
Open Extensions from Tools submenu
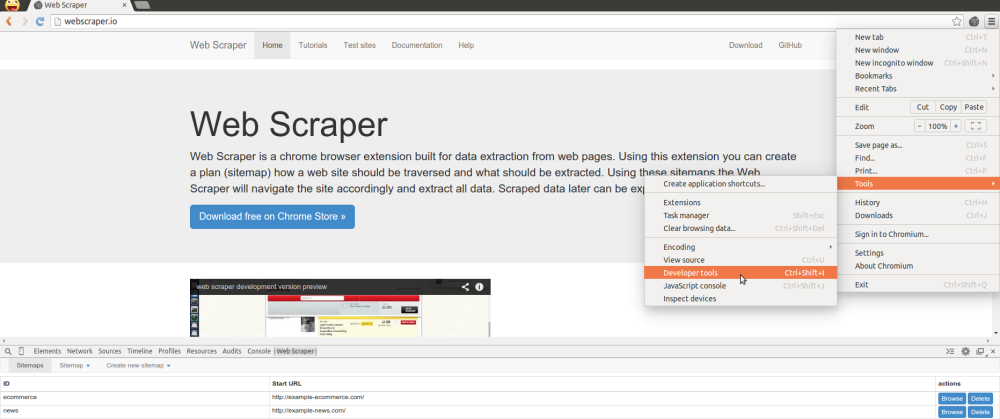740,202
